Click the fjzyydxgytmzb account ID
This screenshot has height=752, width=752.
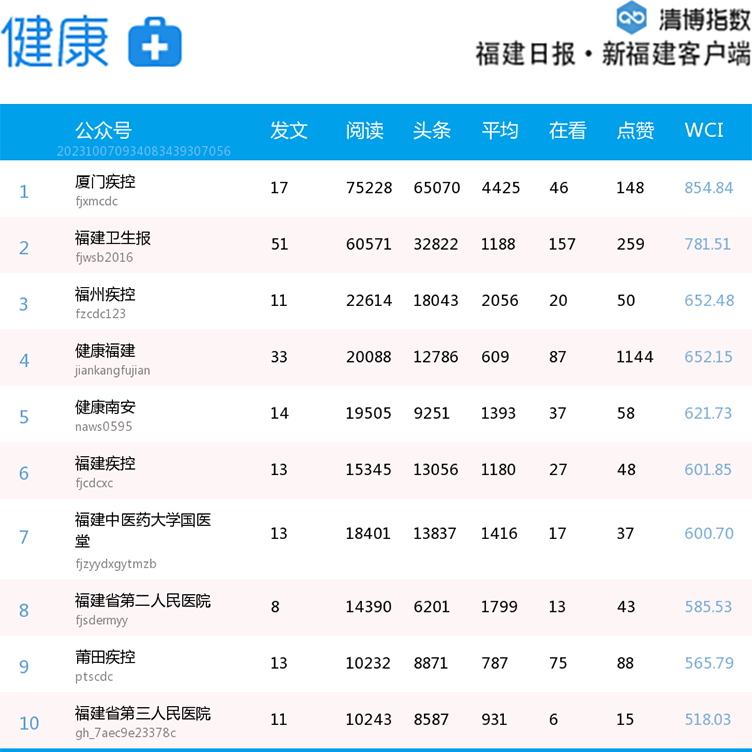pos(116,564)
